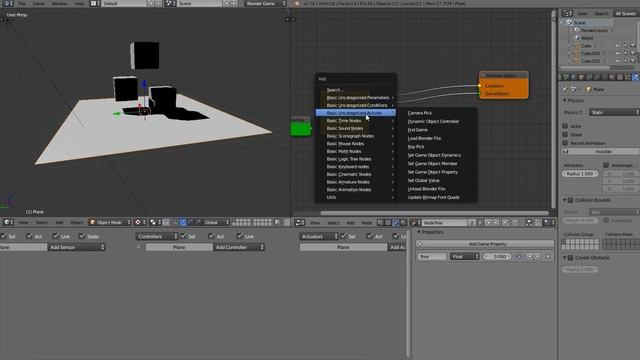The width and height of the screenshot is (640, 360).
Task: Select Set Game Object Property entry
Action: point(433,172)
